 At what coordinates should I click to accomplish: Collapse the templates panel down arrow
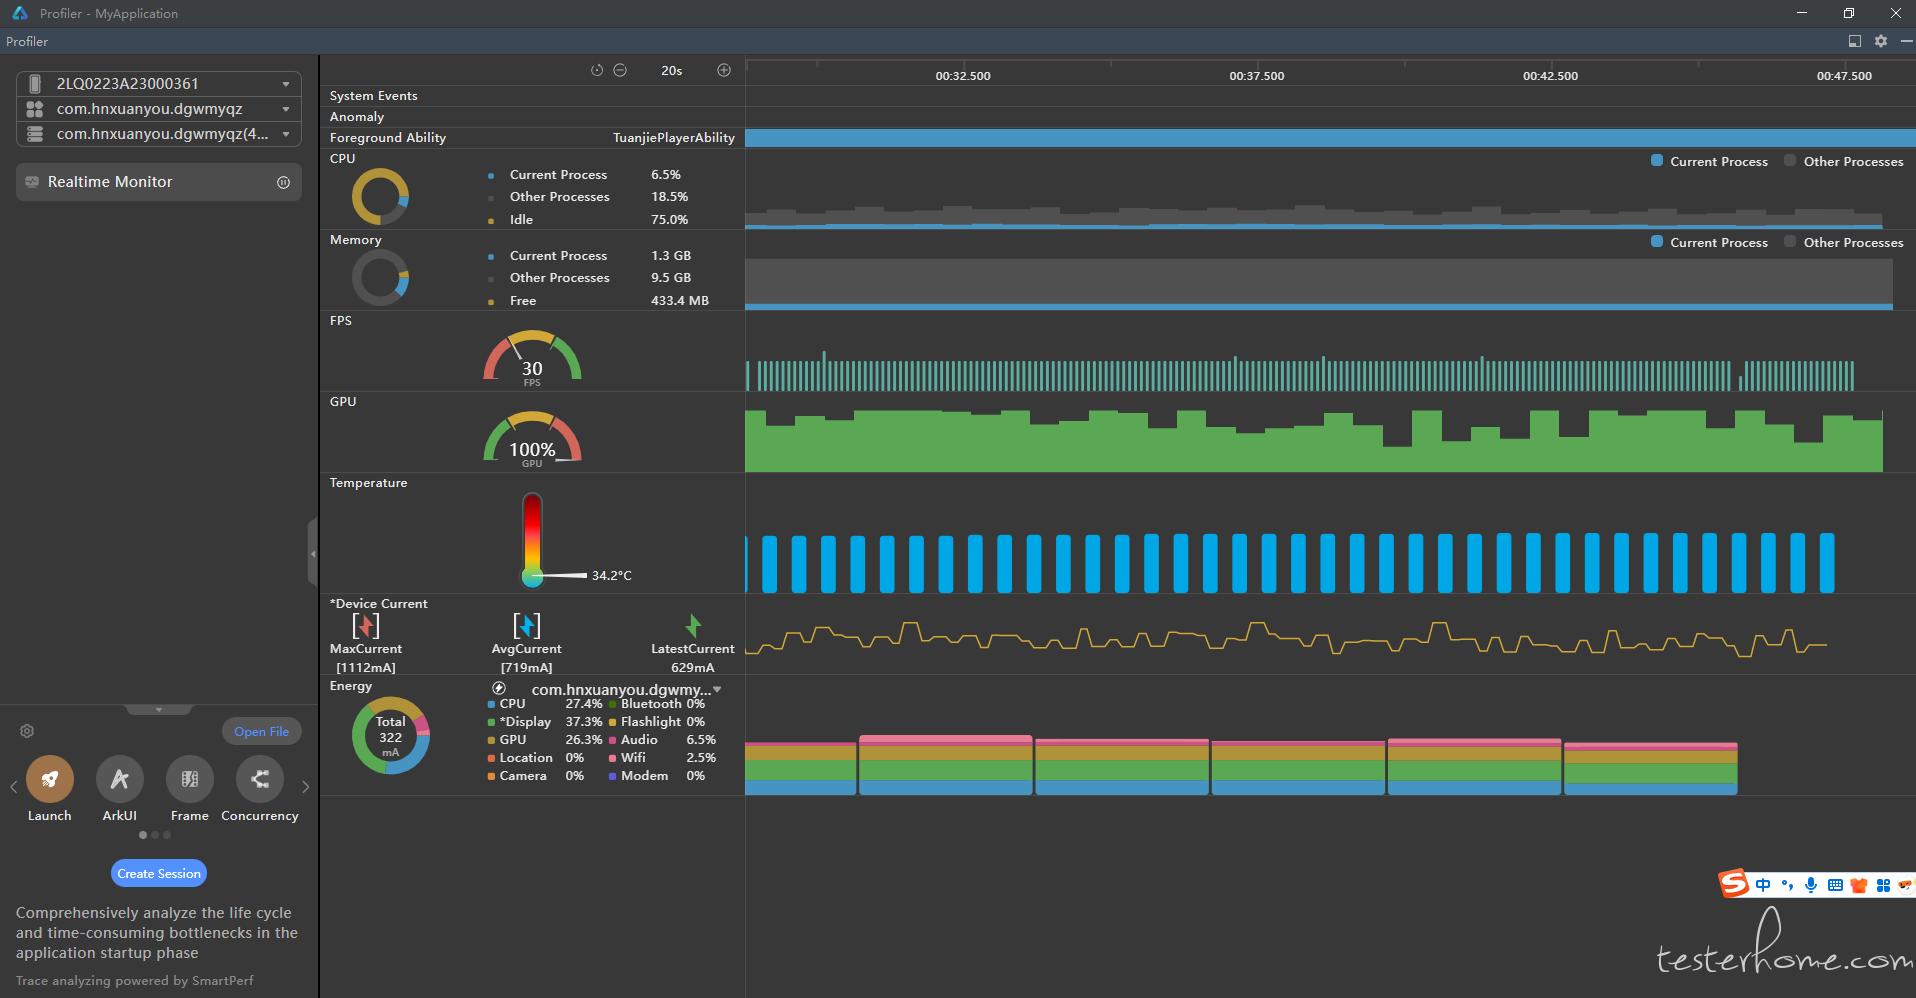(x=159, y=709)
